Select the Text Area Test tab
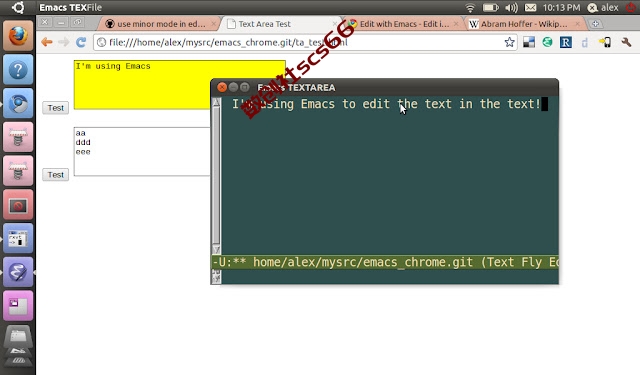The width and height of the screenshot is (640, 375). 282,24
